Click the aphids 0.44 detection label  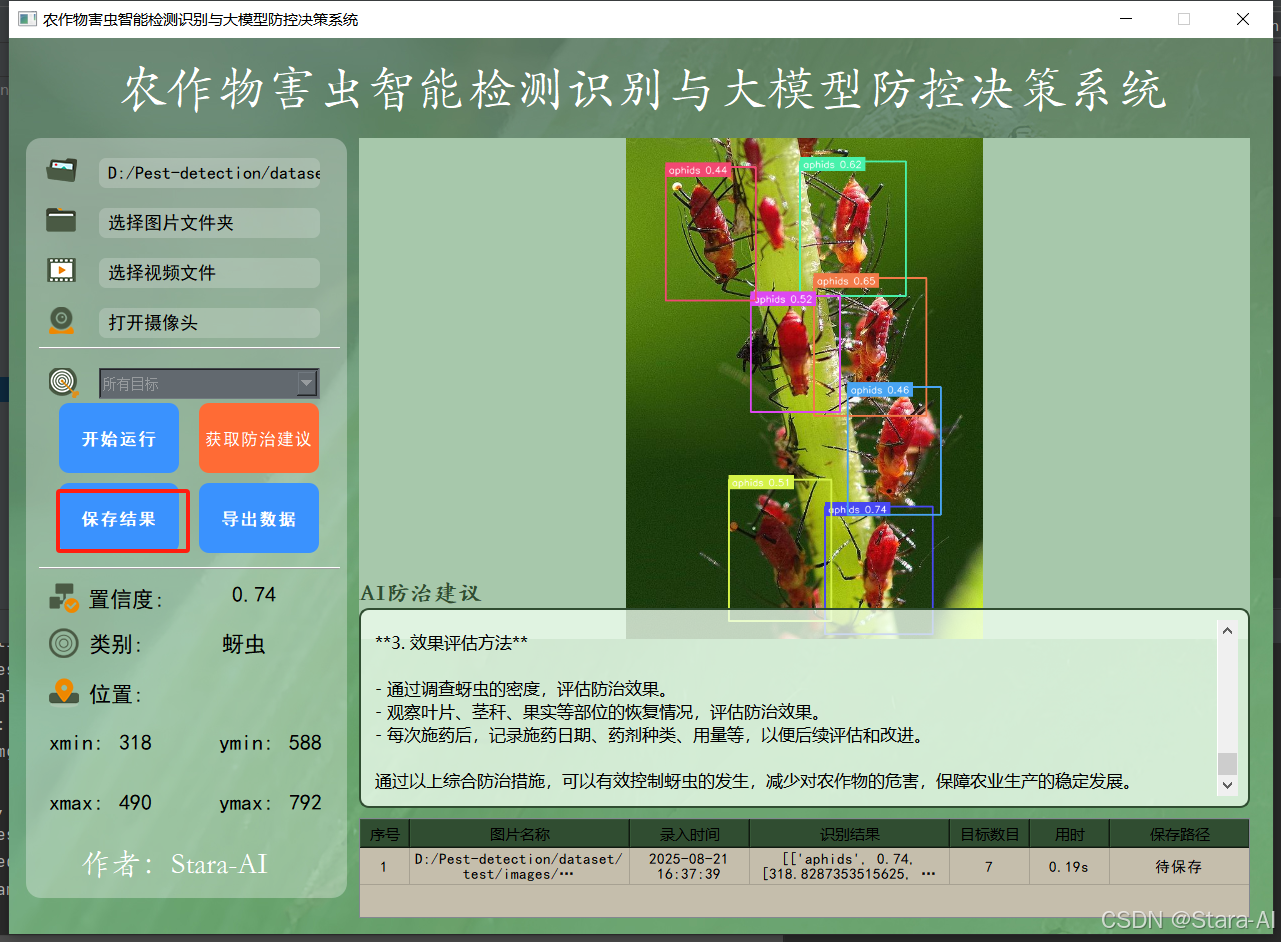tap(698, 170)
